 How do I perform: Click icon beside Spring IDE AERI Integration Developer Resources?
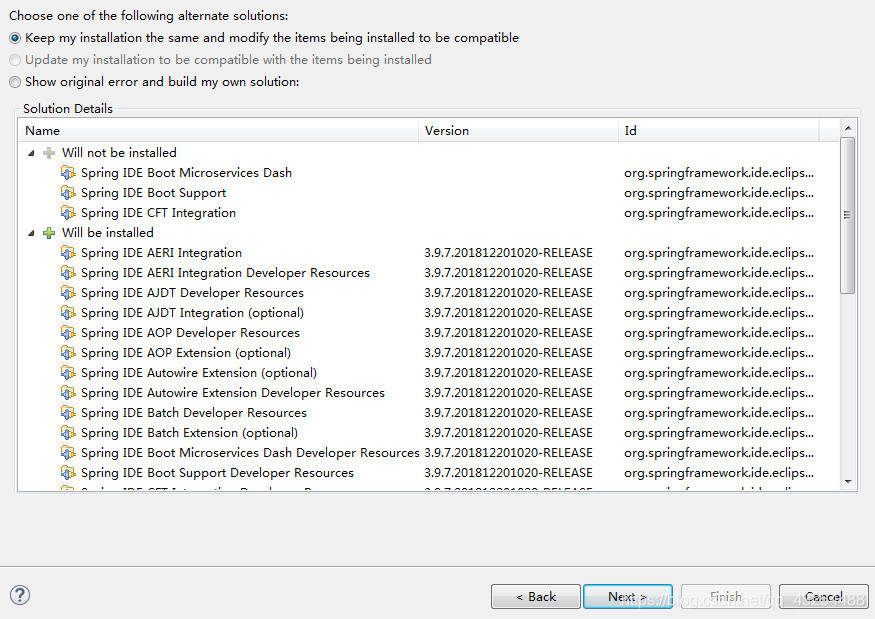pyautogui.click(x=68, y=273)
